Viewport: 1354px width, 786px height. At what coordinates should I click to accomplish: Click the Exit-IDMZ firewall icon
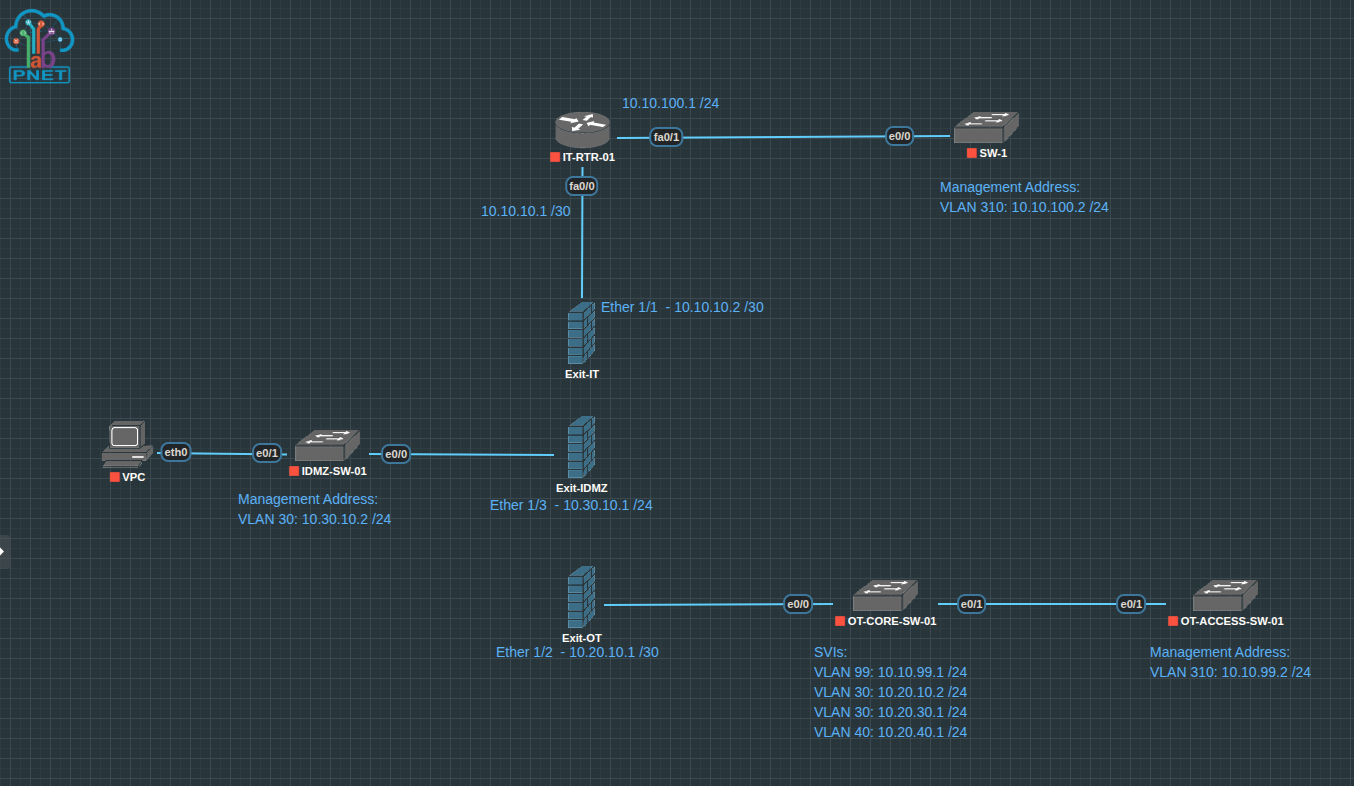point(581,447)
